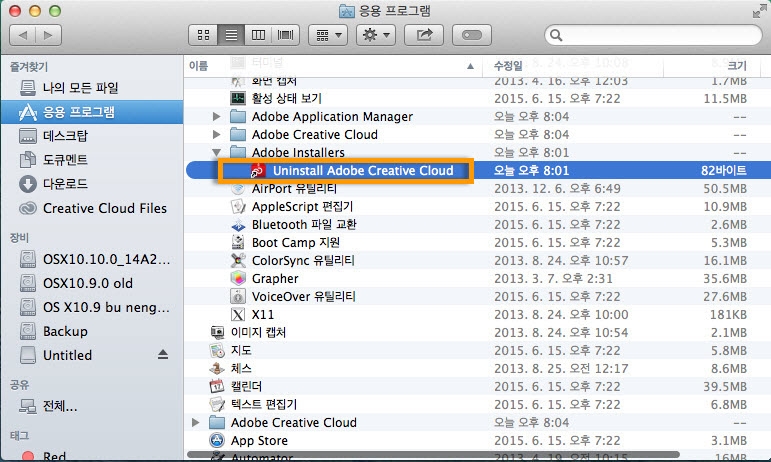Image resolution: width=771 pixels, height=462 pixels.
Task: Open Creative Cloud Files in the sidebar
Action: click(x=91, y=208)
